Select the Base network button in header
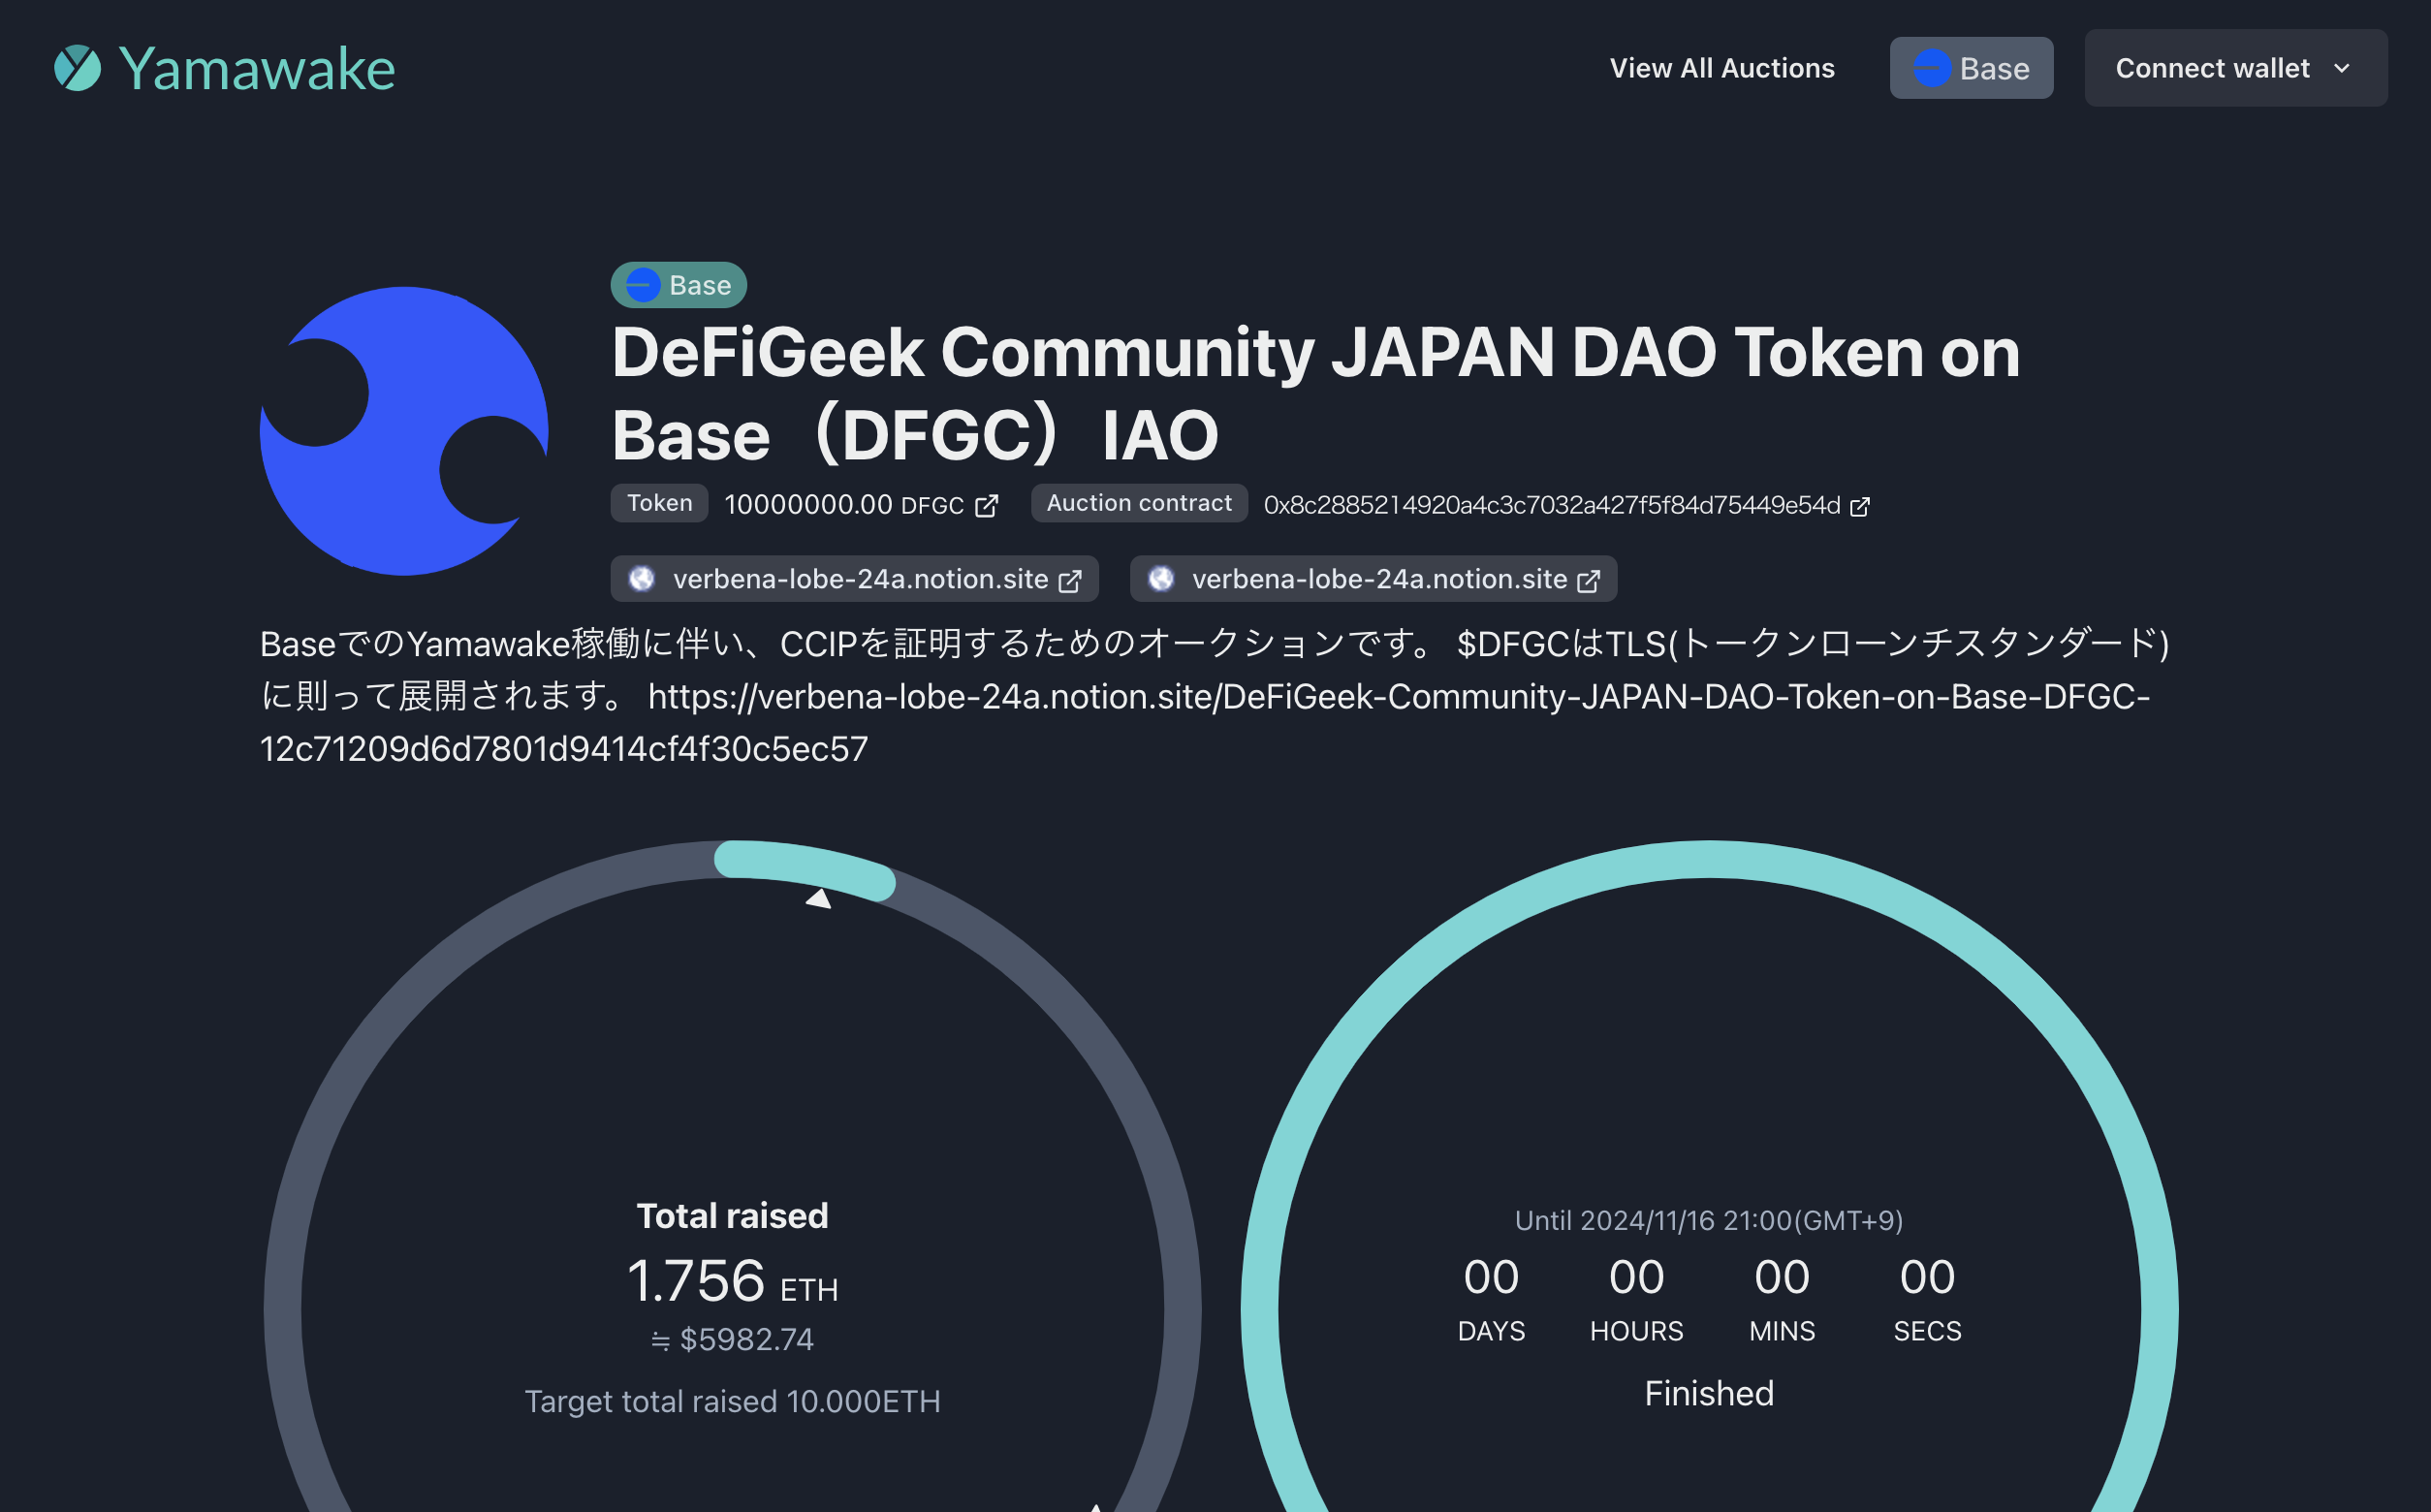Image resolution: width=2431 pixels, height=1512 pixels. (1971, 68)
